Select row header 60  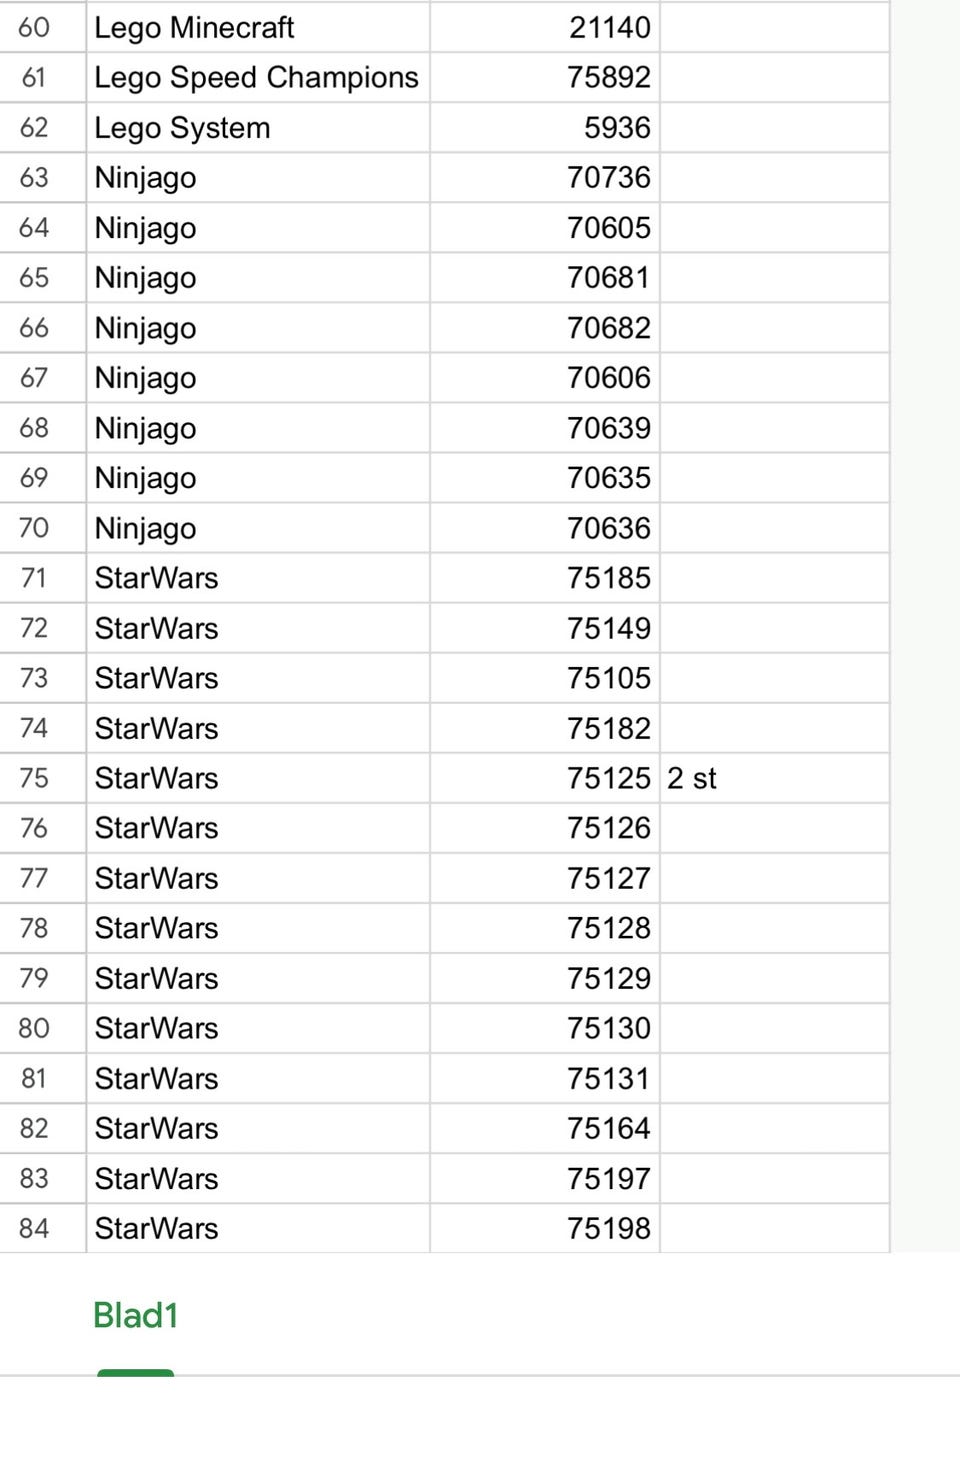(x=34, y=27)
